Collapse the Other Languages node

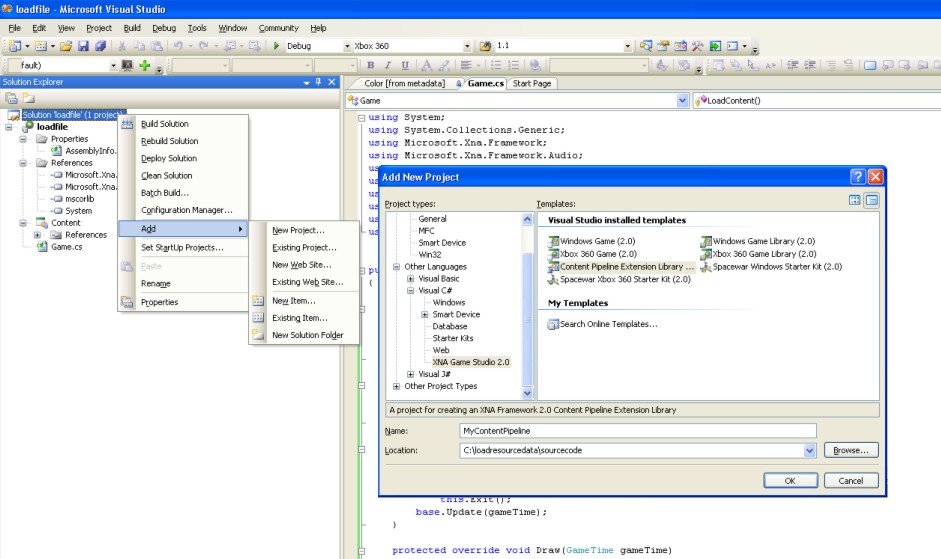pyautogui.click(x=396, y=267)
